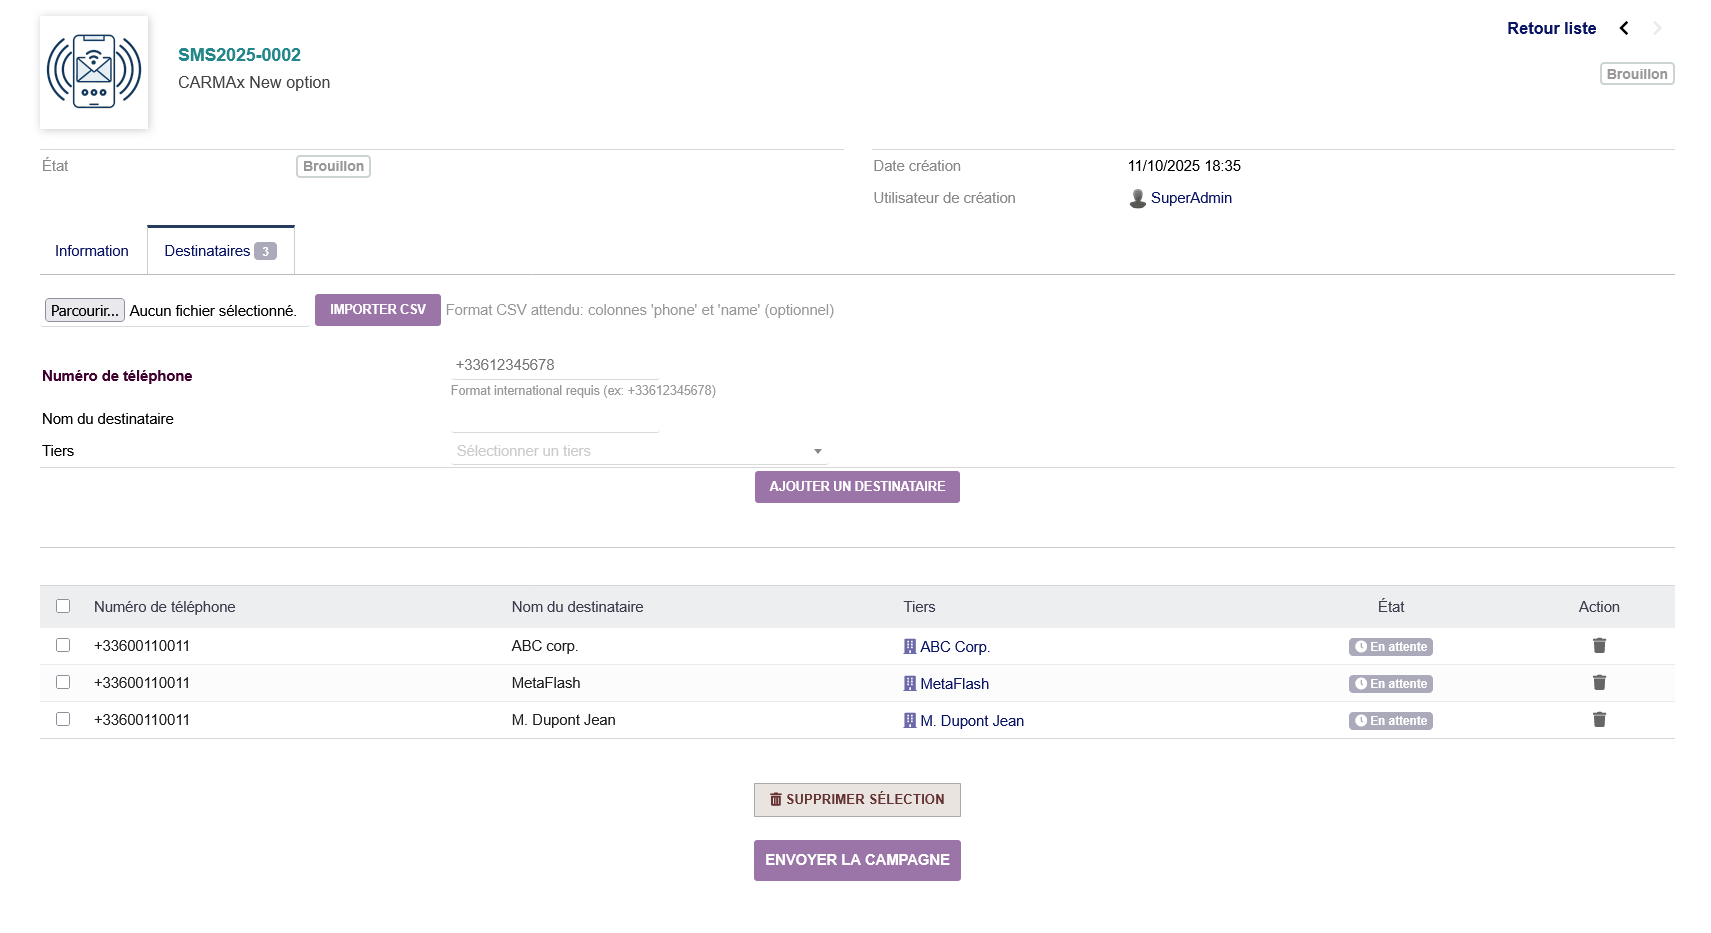This screenshot has height=933, width=1711.
Task: Click building icon next to ABC Corp. tiers
Action: click(x=910, y=647)
